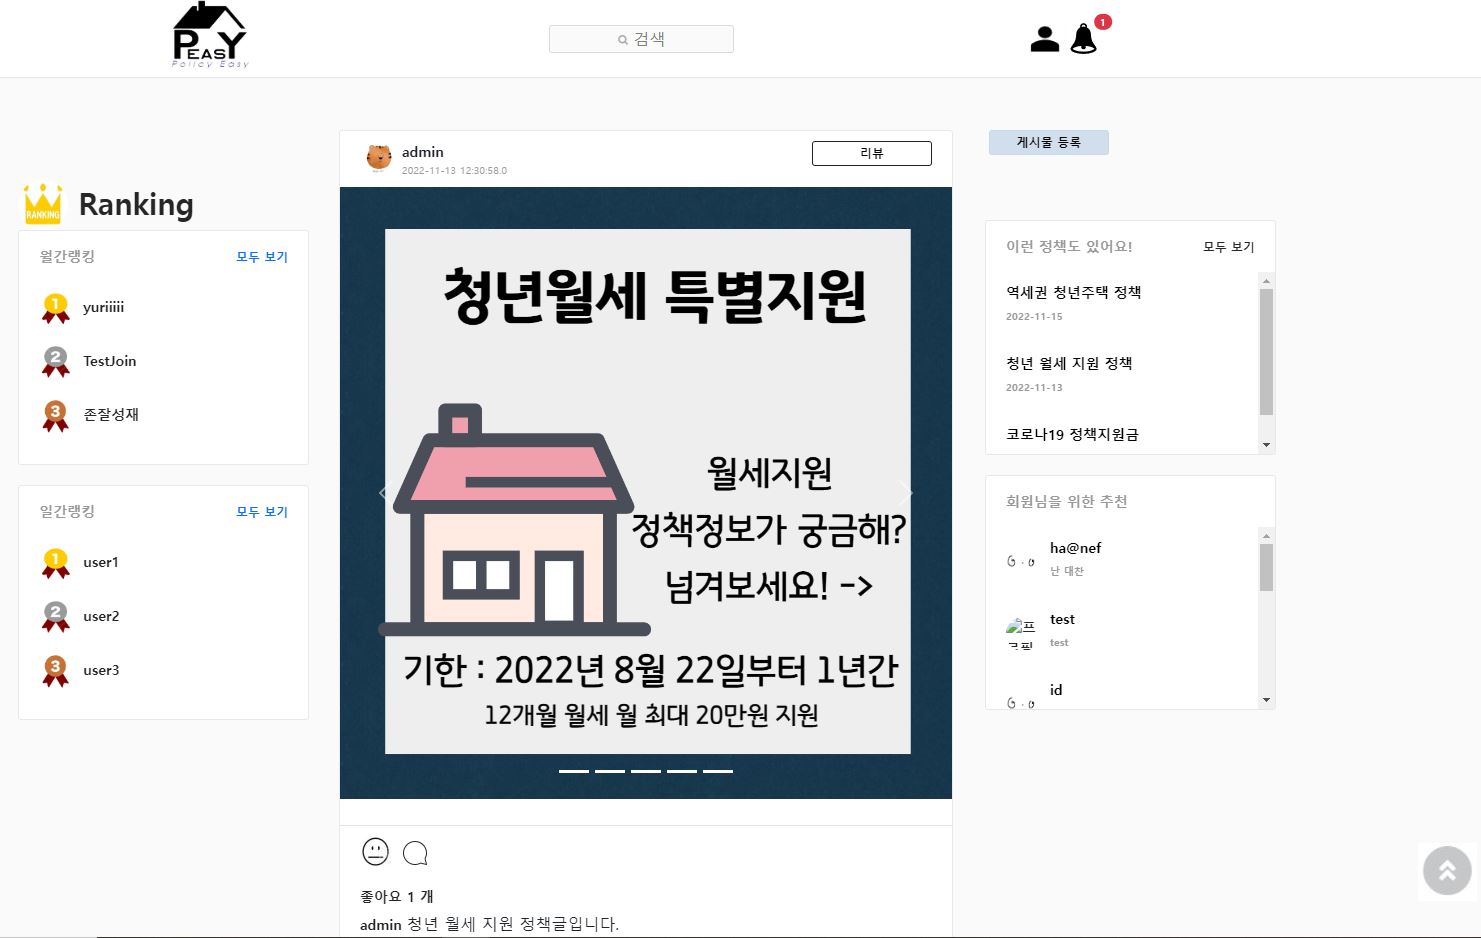Click the 리뷰 button on post
The width and height of the screenshot is (1481, 938).
pyautogui.click(x=872, y=153)
